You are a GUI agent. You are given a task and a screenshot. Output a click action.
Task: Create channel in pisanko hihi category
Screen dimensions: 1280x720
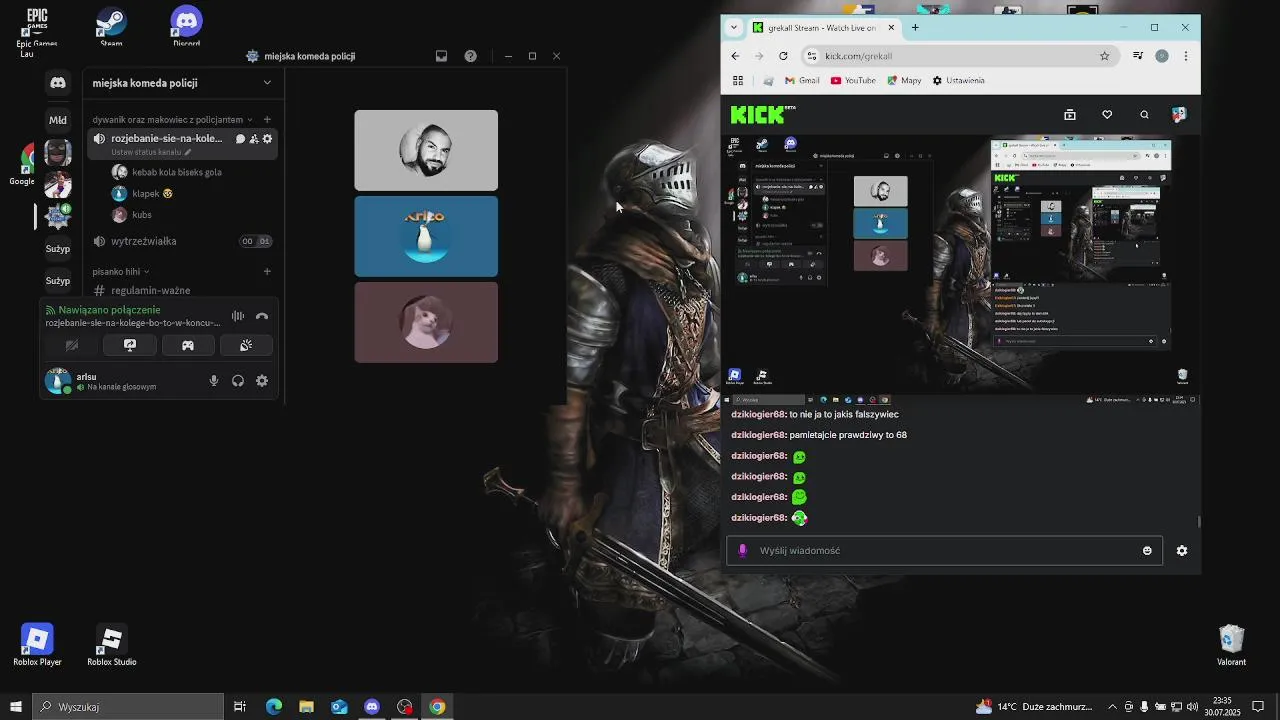267,271
